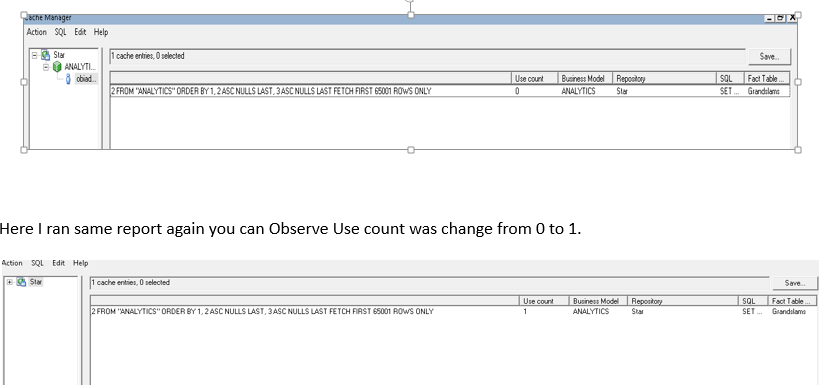Viewport: 831px width, 388px height.
Task: Sort by Repository column in lower window
Action: coord(684,301)
